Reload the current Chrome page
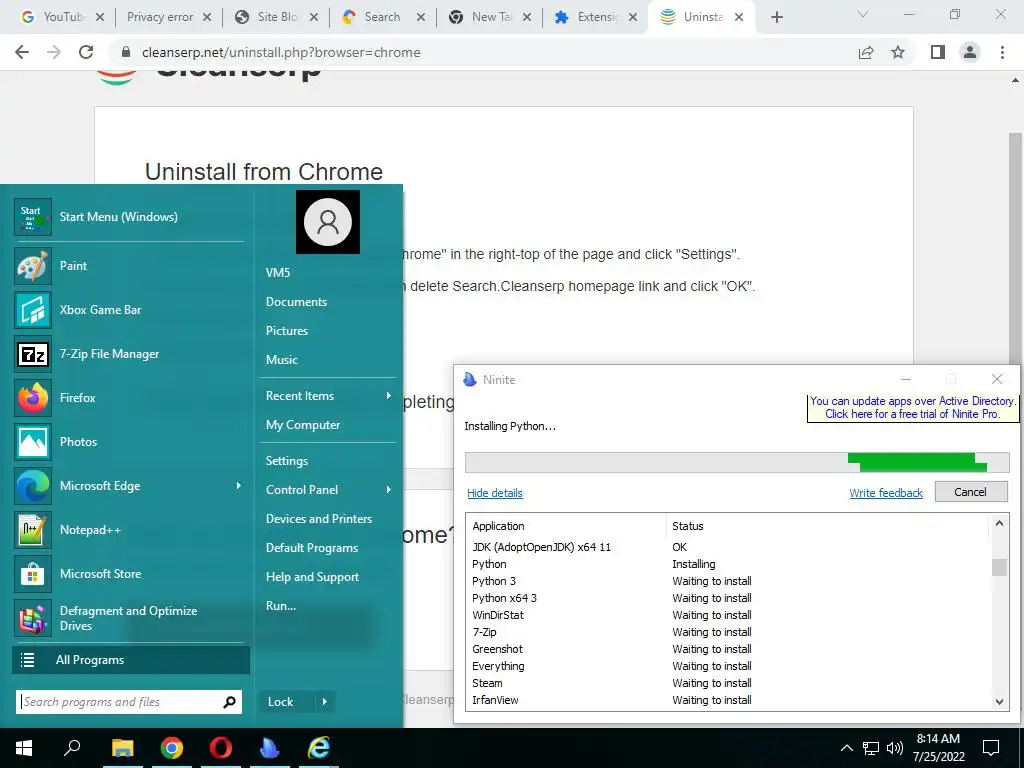 click(x=86, y=52)
